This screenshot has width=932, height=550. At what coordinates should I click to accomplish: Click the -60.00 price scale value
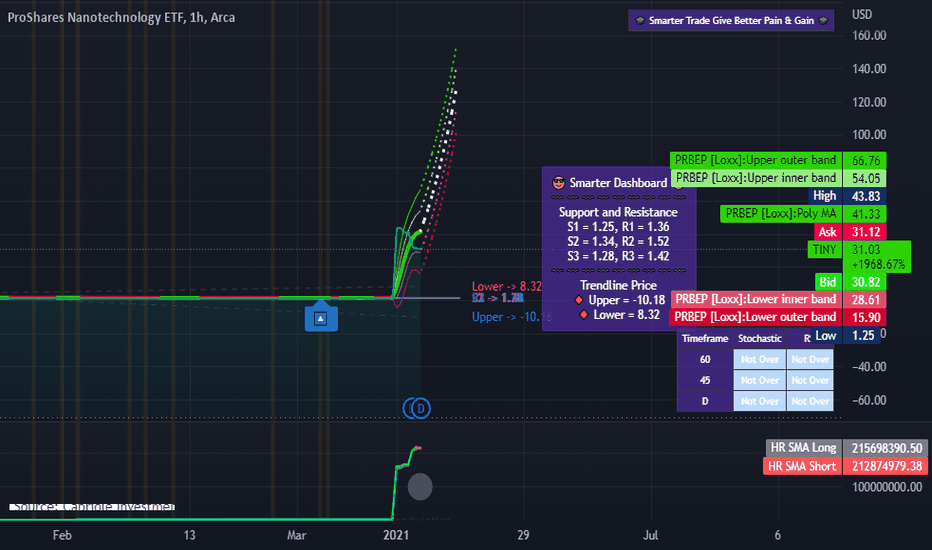coord(869,400)
